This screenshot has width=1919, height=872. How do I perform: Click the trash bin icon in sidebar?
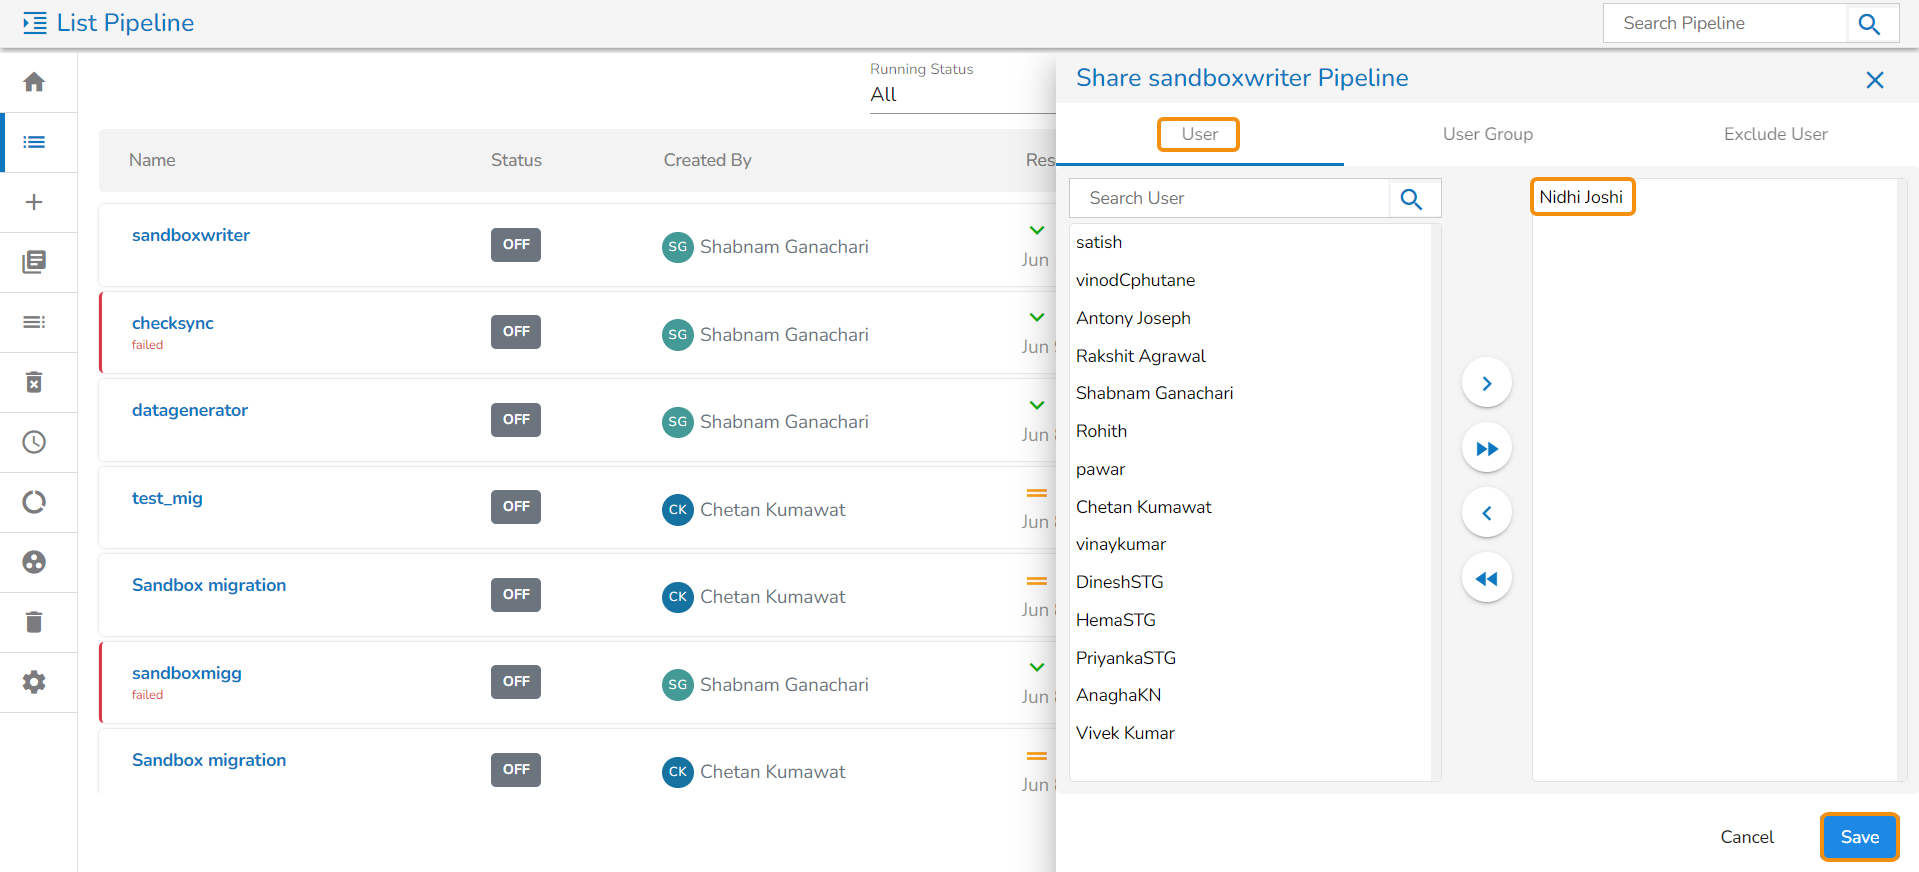click(34, 622)
